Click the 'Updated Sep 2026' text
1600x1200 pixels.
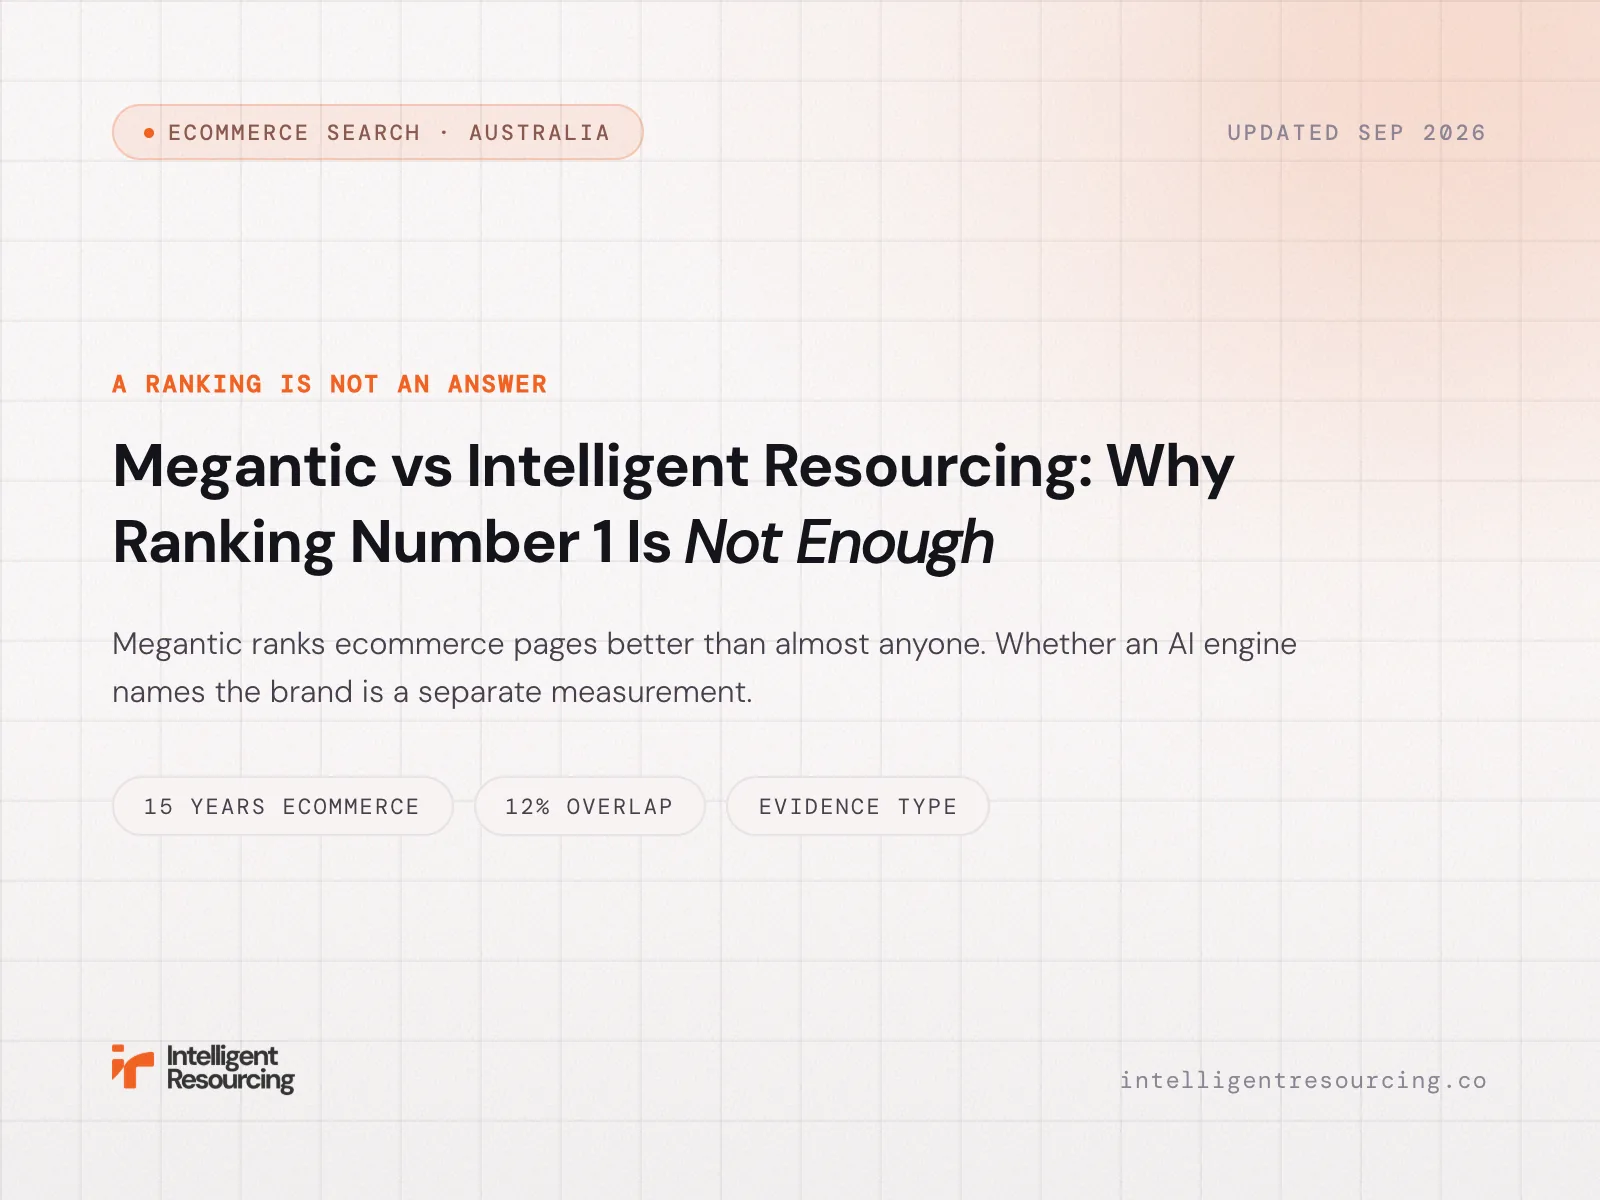point(1357,133)
